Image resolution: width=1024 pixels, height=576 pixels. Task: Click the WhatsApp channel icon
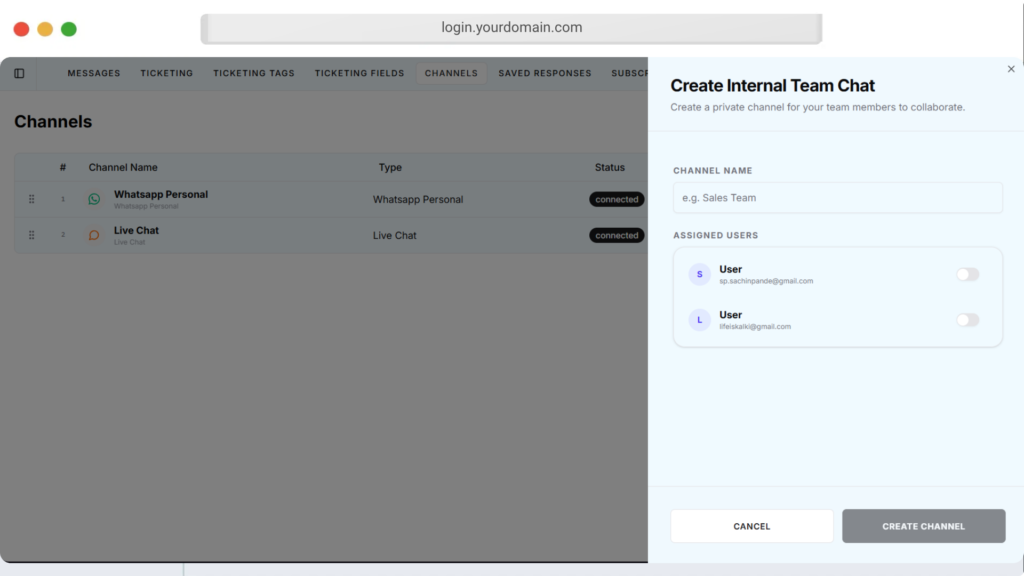tap(94, 199)
